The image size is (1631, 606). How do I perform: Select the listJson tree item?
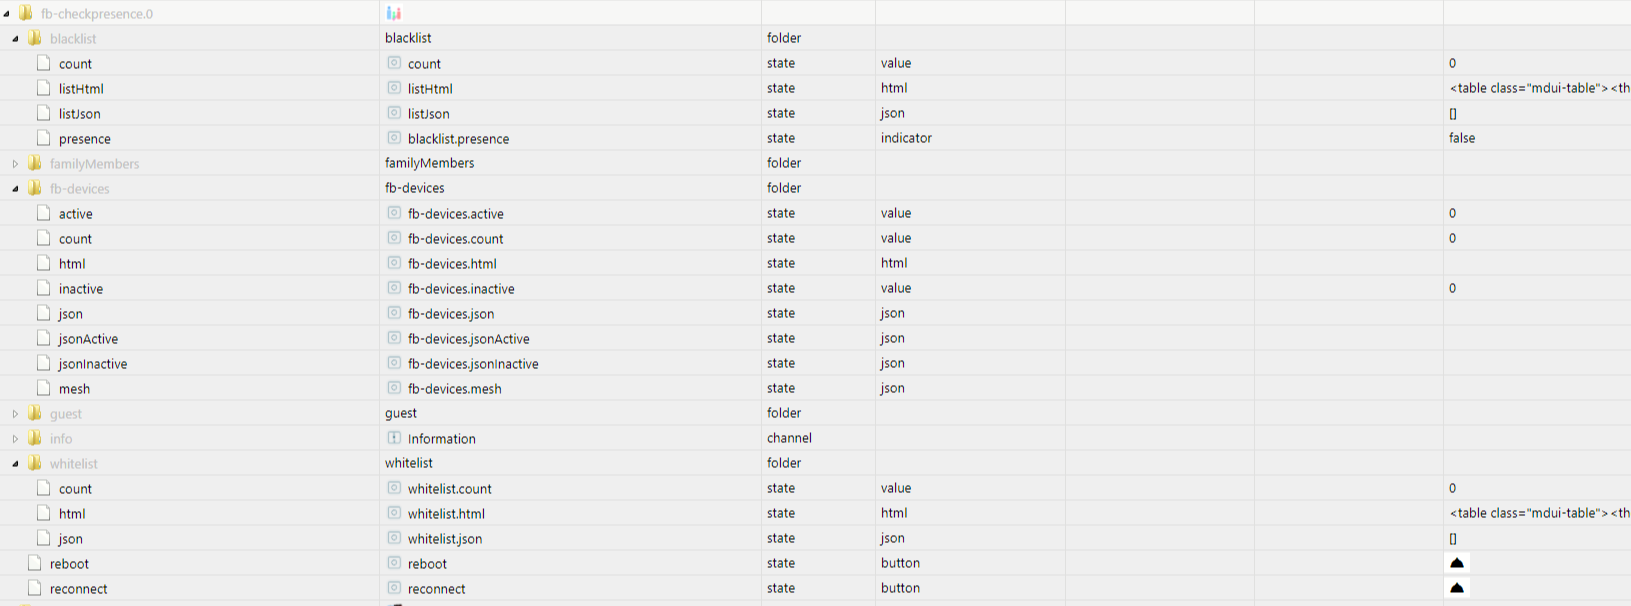[x=79, y=114]
